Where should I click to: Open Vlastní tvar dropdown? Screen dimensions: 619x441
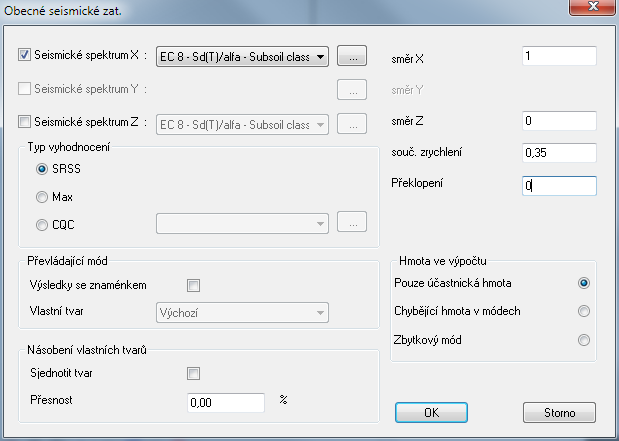point(242,313)
